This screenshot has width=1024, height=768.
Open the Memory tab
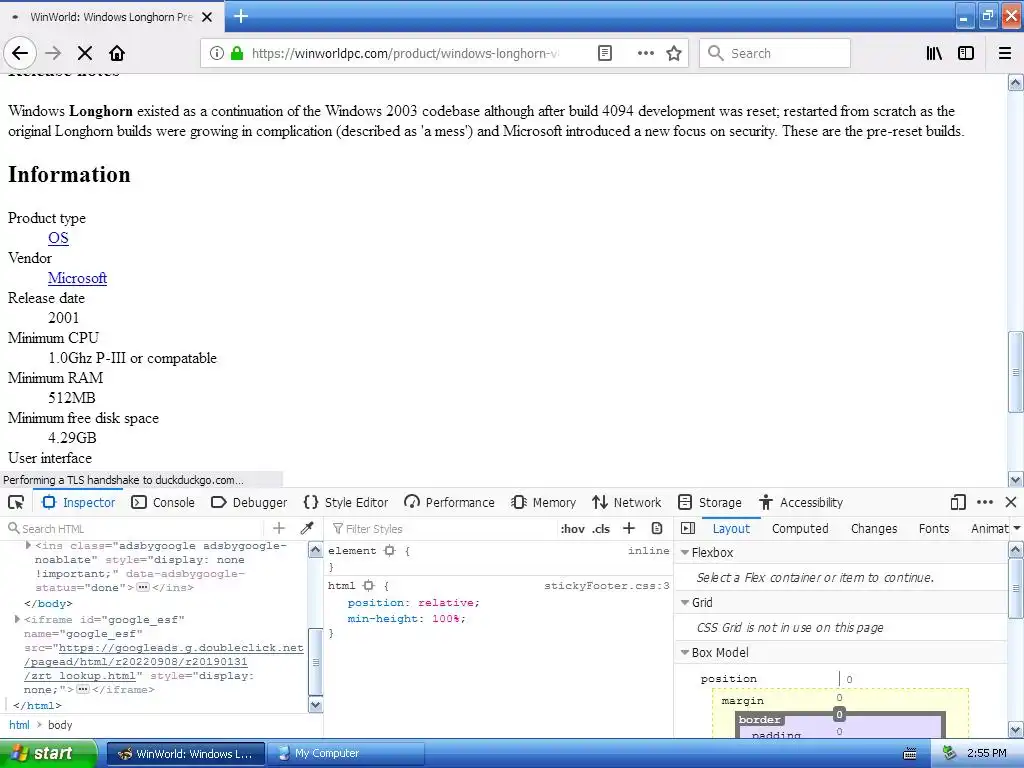(x=544, y=502)
